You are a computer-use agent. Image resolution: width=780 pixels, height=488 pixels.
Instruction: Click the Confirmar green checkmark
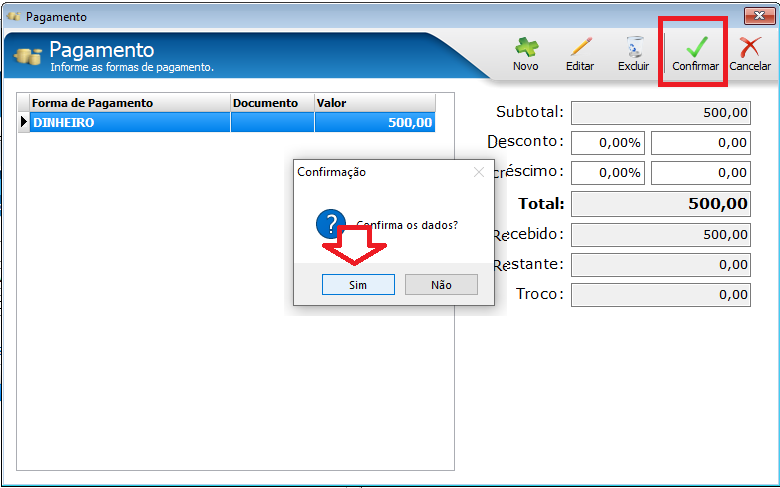696,47
